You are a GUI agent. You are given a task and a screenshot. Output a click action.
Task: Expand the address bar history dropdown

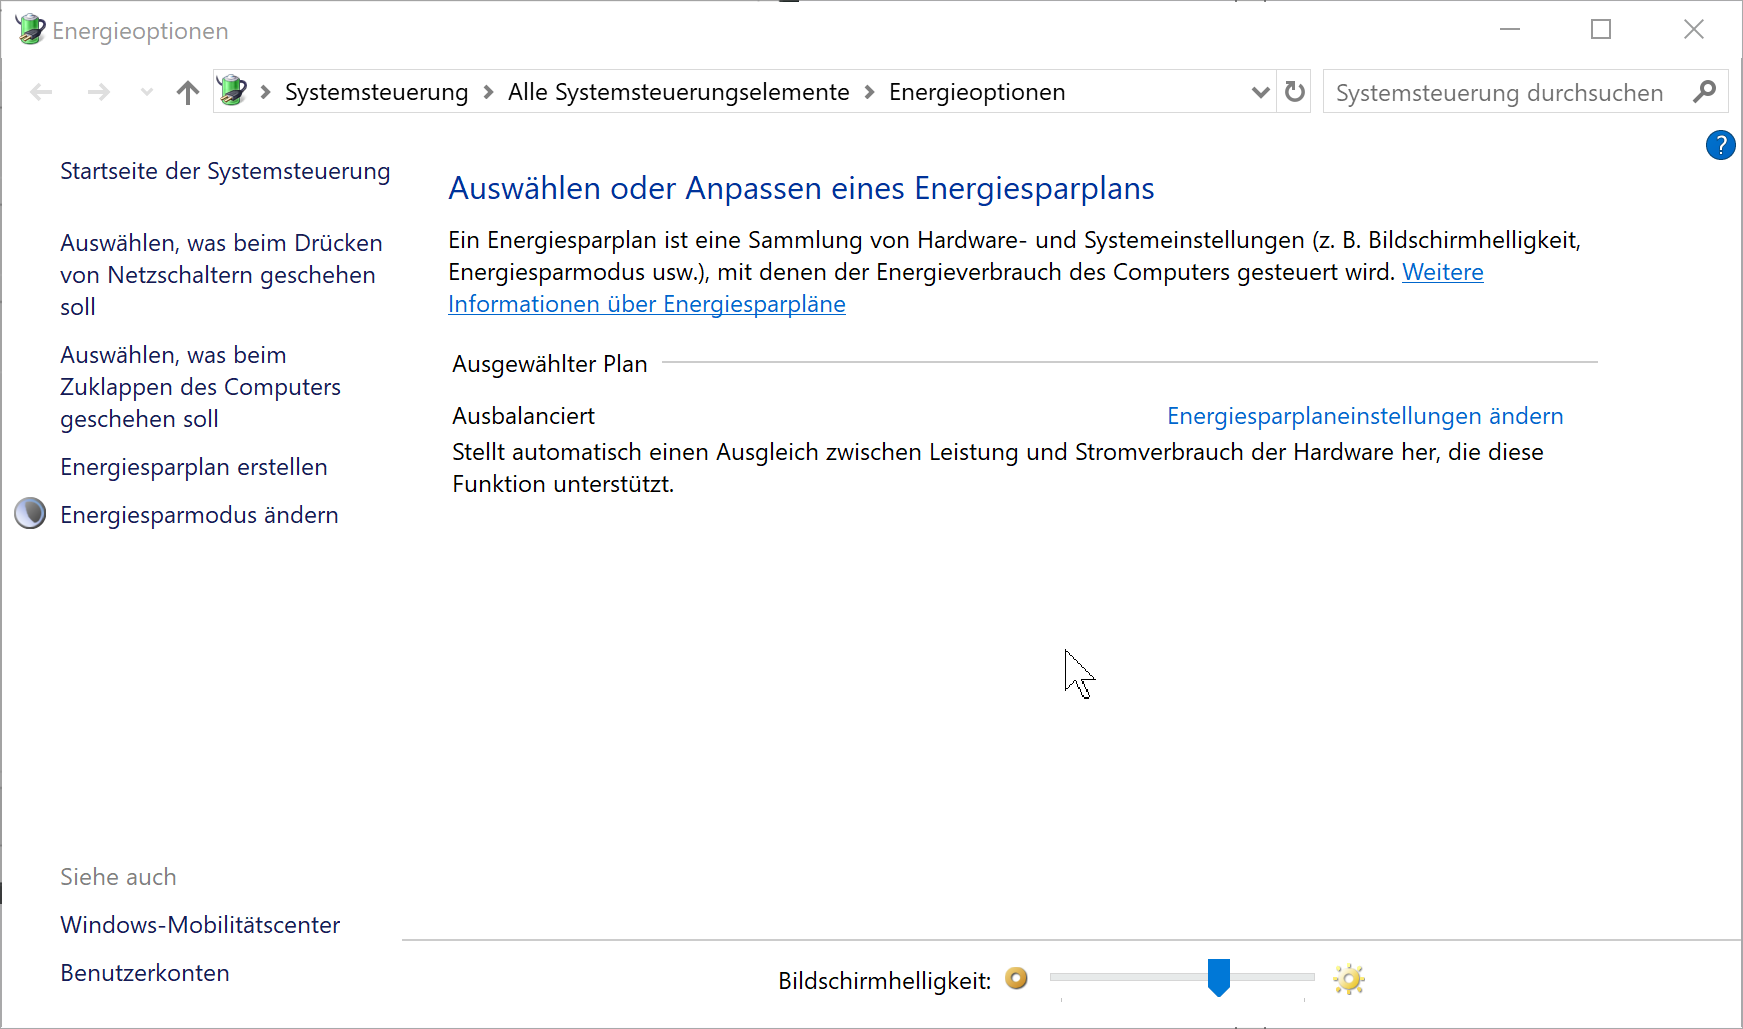point(1260,92)
